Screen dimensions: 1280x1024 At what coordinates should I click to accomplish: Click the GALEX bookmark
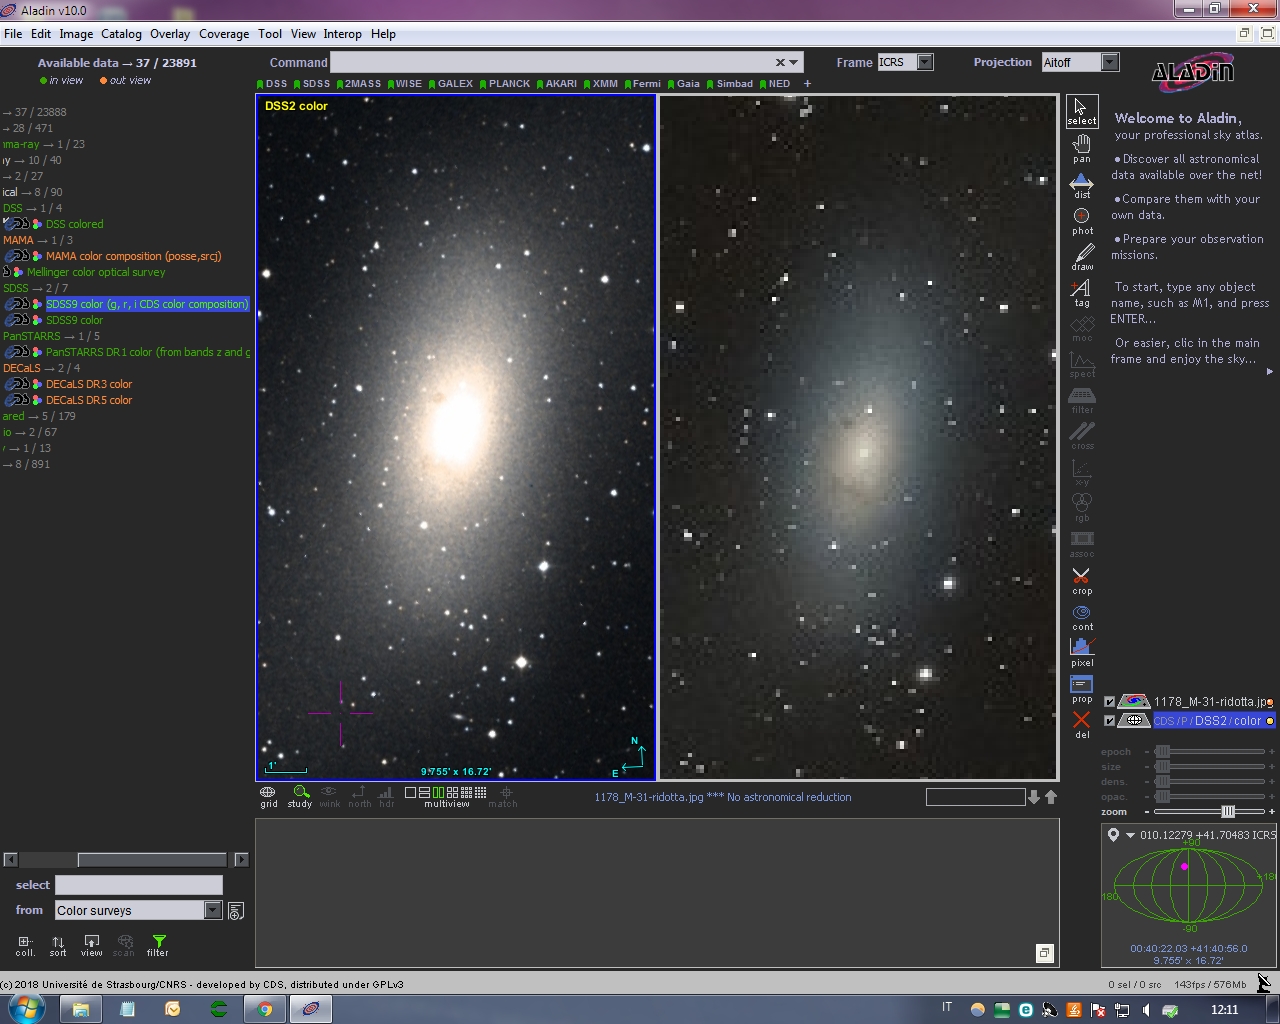coord(450,84)
